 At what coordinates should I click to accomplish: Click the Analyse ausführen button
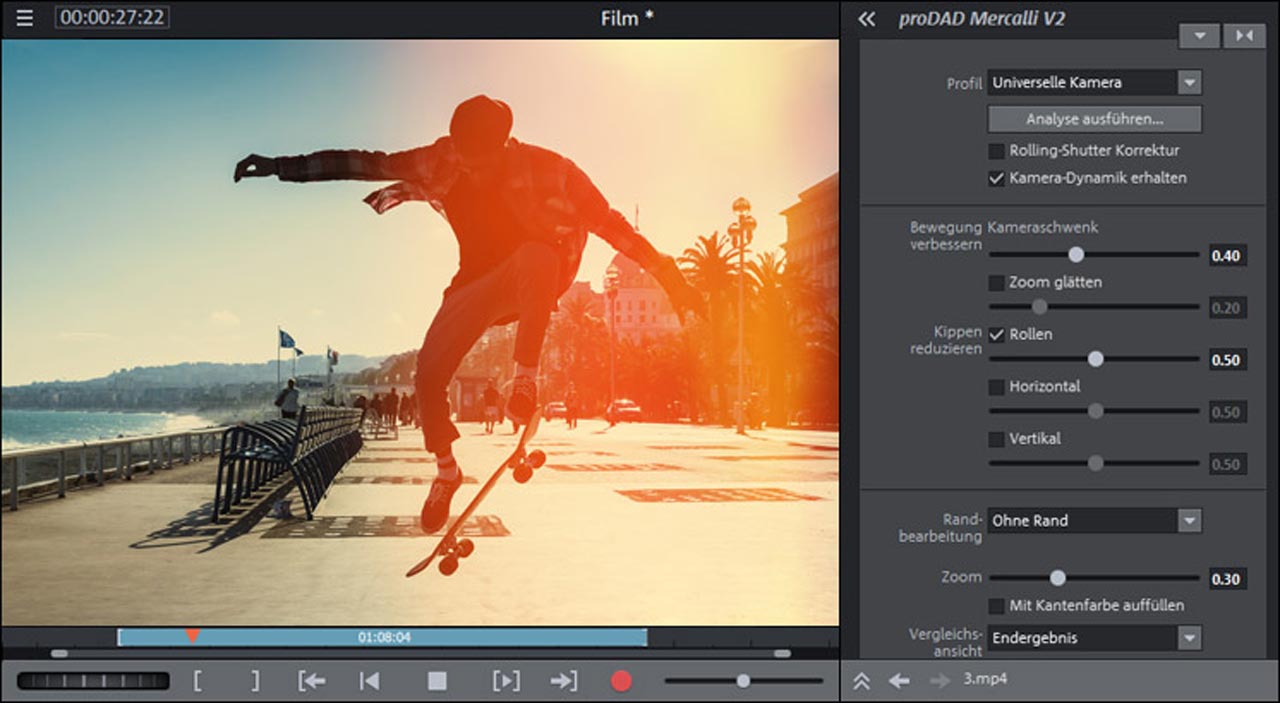pyautogui.click(x=1094, y=119)
